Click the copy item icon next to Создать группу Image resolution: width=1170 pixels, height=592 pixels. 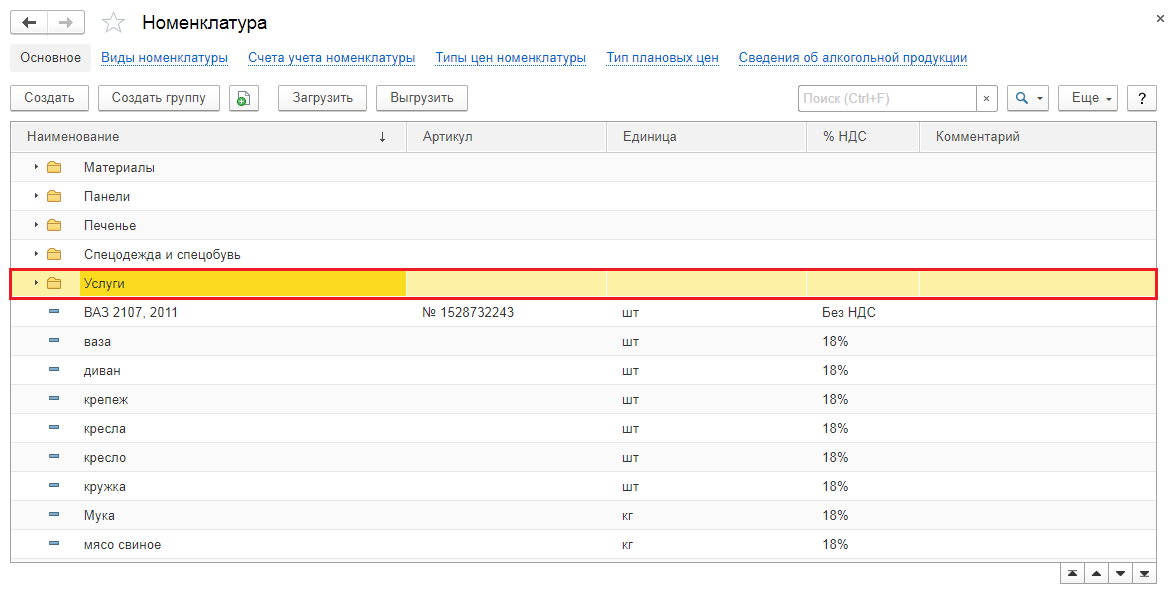click(x=244, y=98)
